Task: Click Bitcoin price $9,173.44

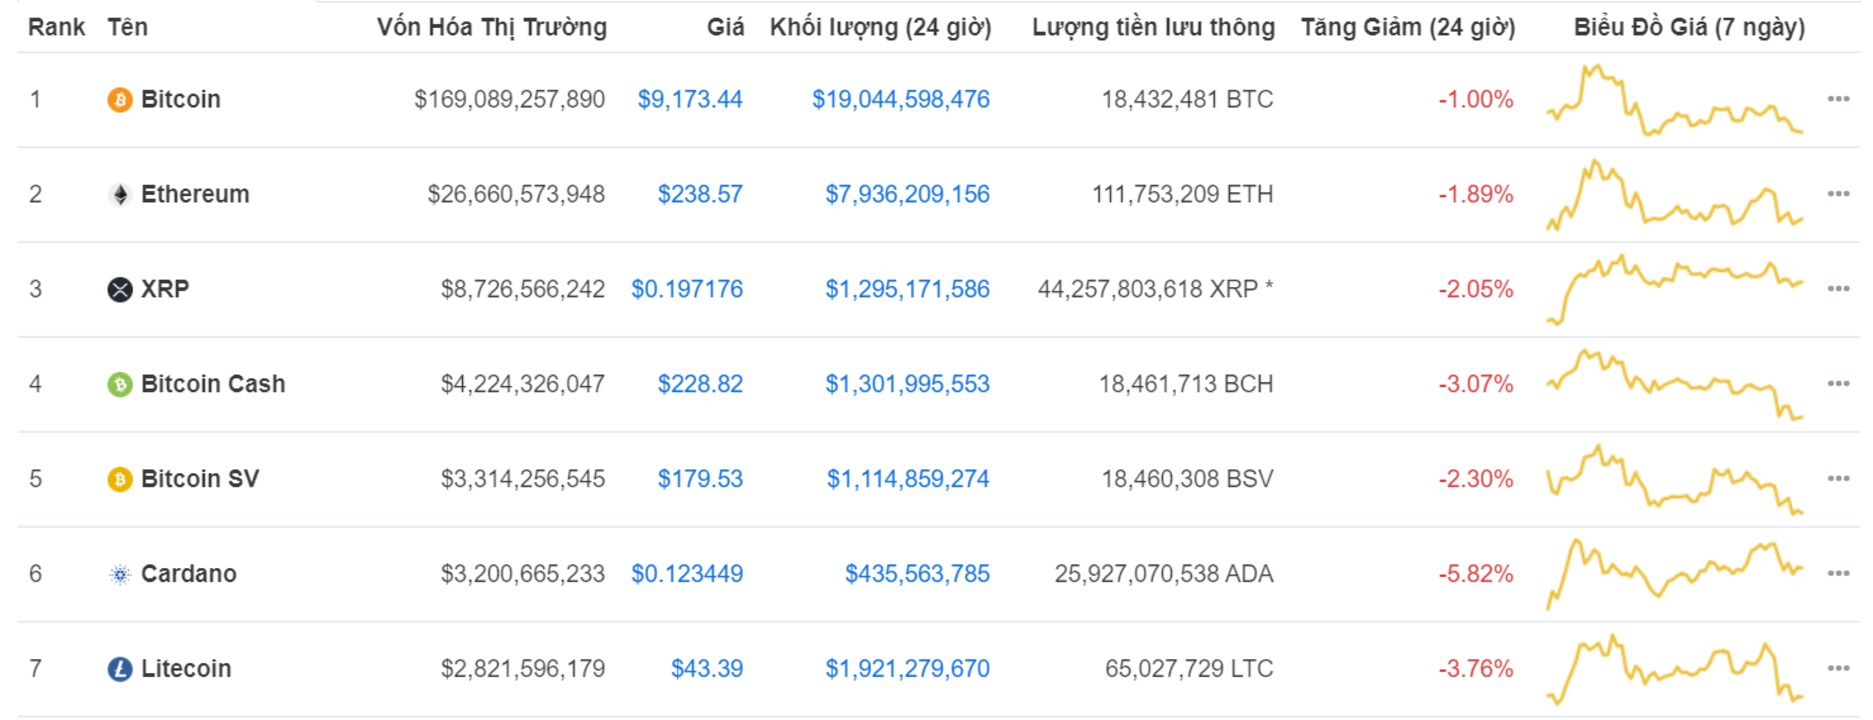Action: pos(690,100)
